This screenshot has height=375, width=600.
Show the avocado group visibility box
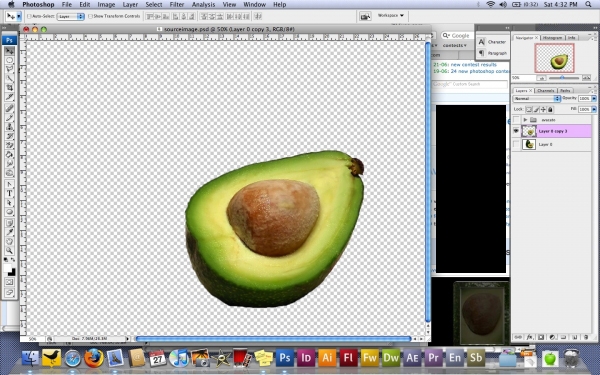(516, 120)
